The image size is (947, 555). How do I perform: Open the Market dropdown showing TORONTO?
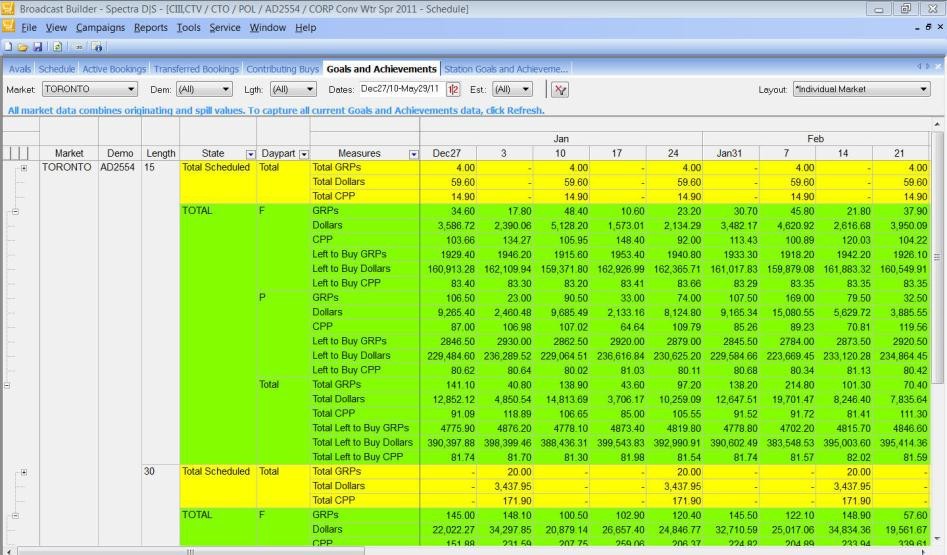coord(90,89)
